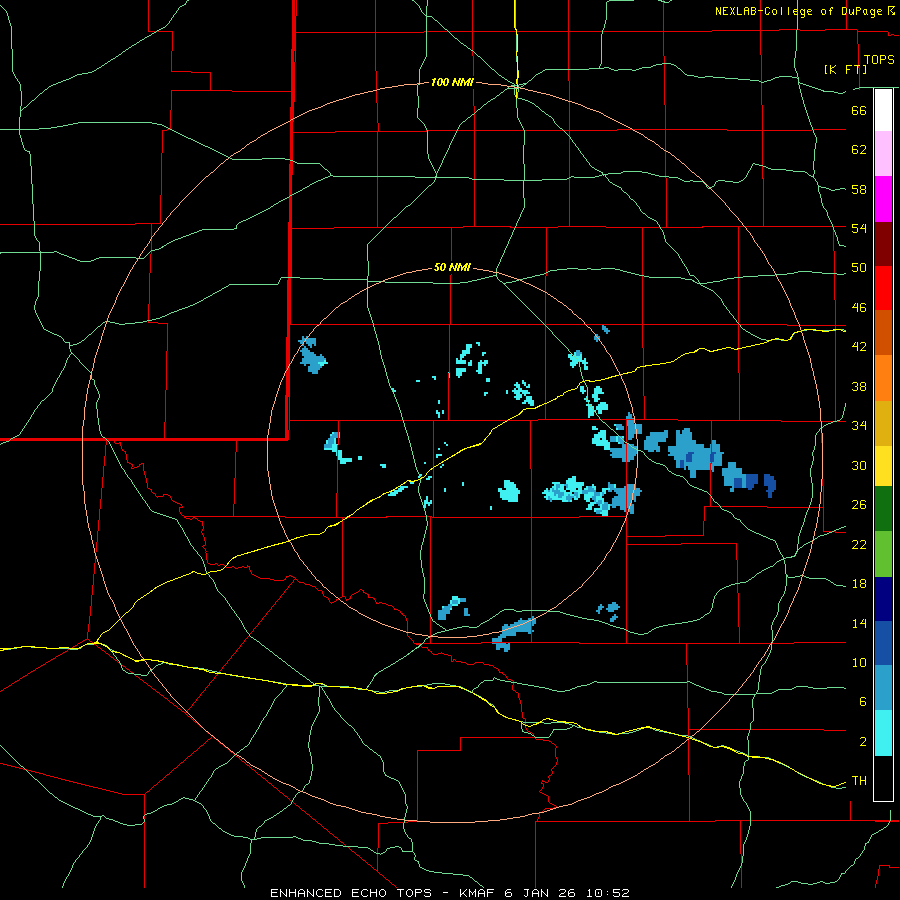Click the 2 legend value
Image resolution: width=900 pixels, height=900 pixels.
coord(863,742)
